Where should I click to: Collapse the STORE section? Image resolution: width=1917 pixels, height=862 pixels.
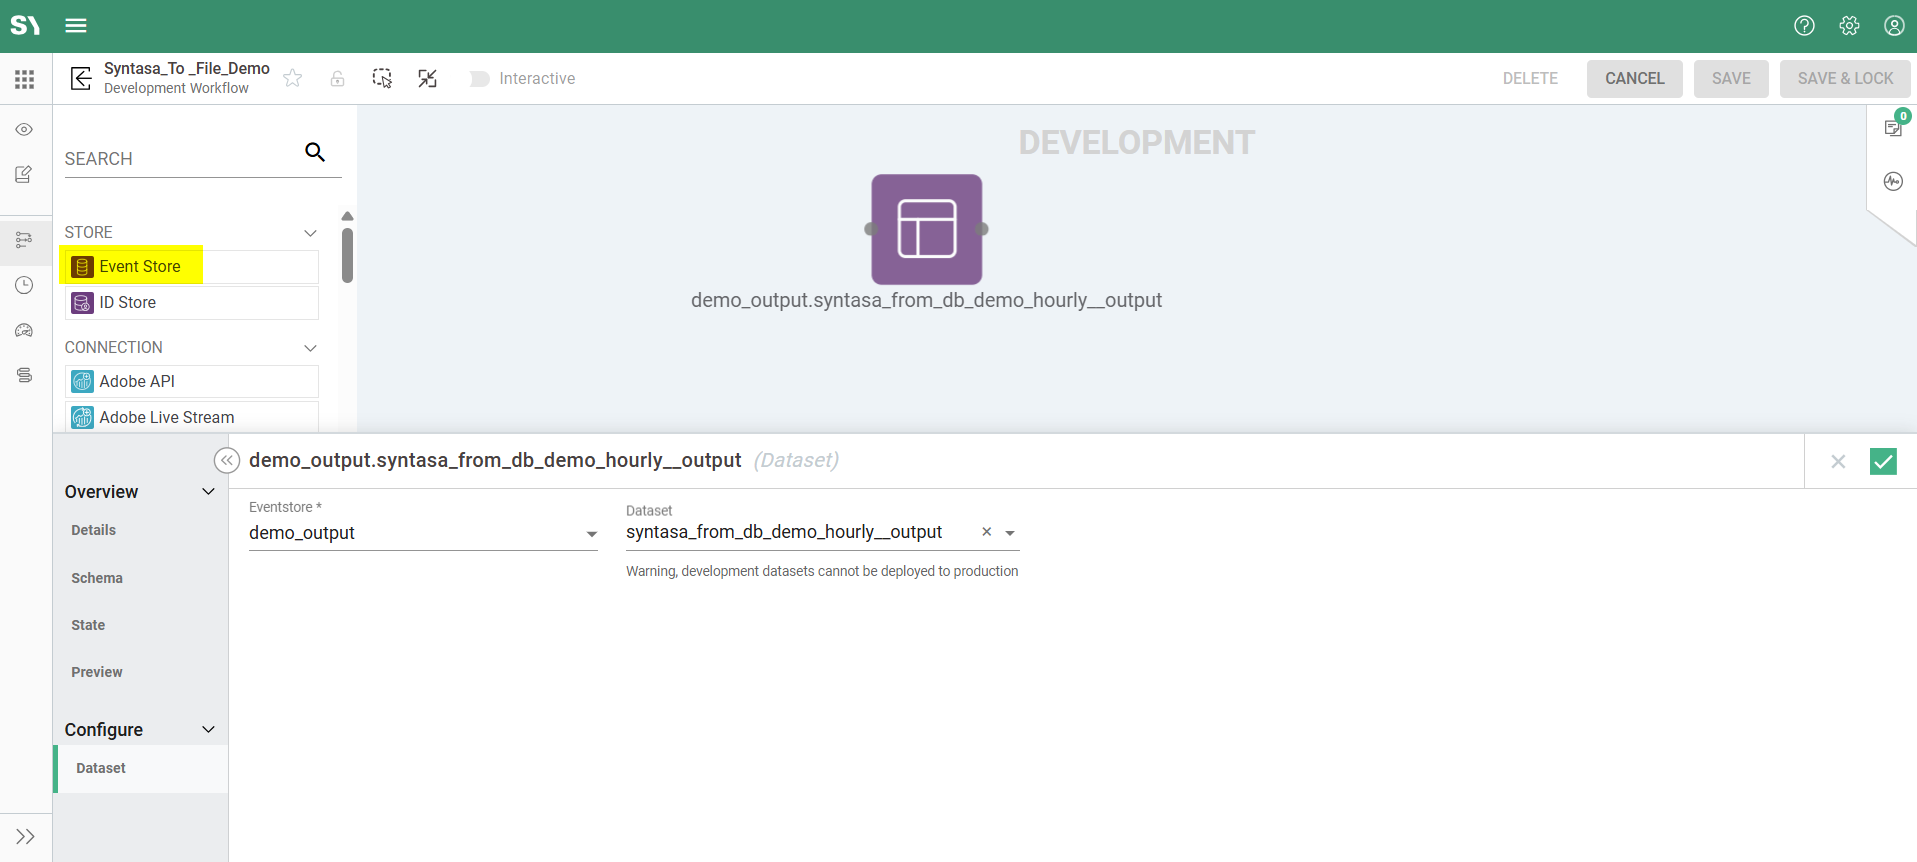(x=310, y=233)
